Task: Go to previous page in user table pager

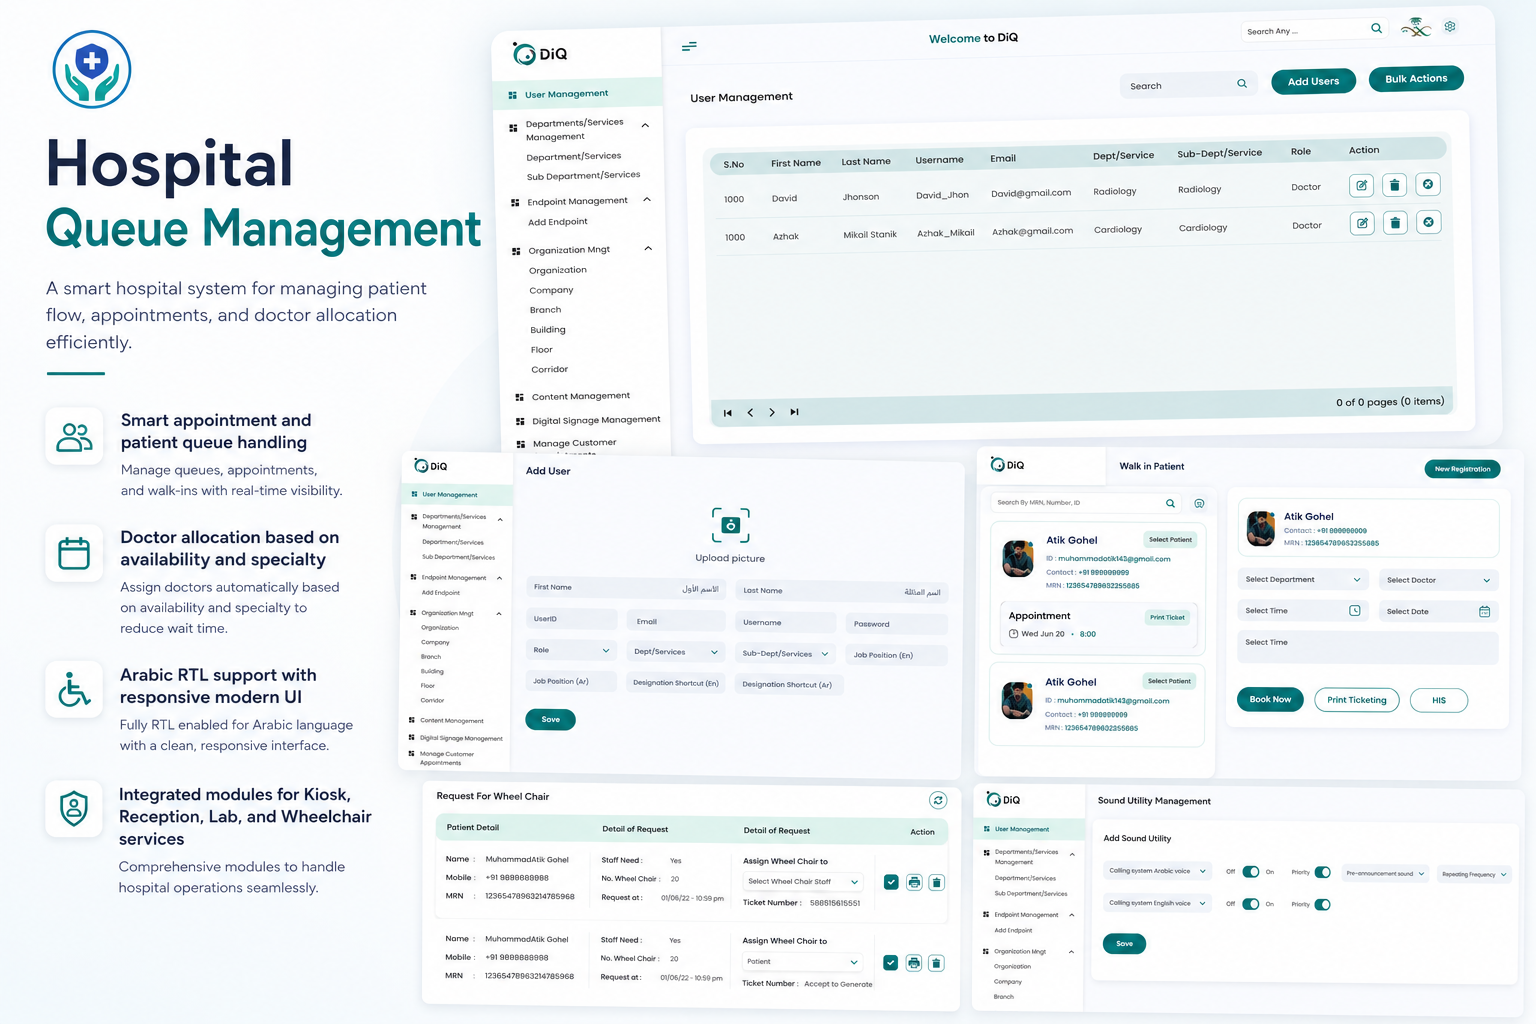Action: [x=750, y=413]
